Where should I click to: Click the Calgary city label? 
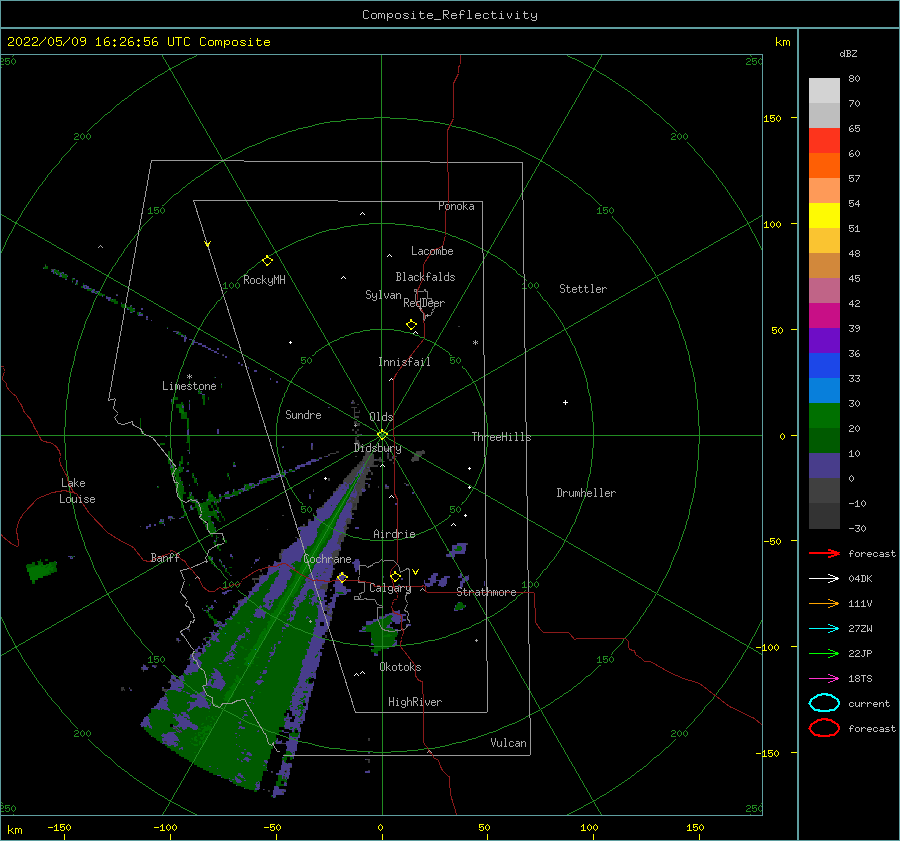(390, 588)
